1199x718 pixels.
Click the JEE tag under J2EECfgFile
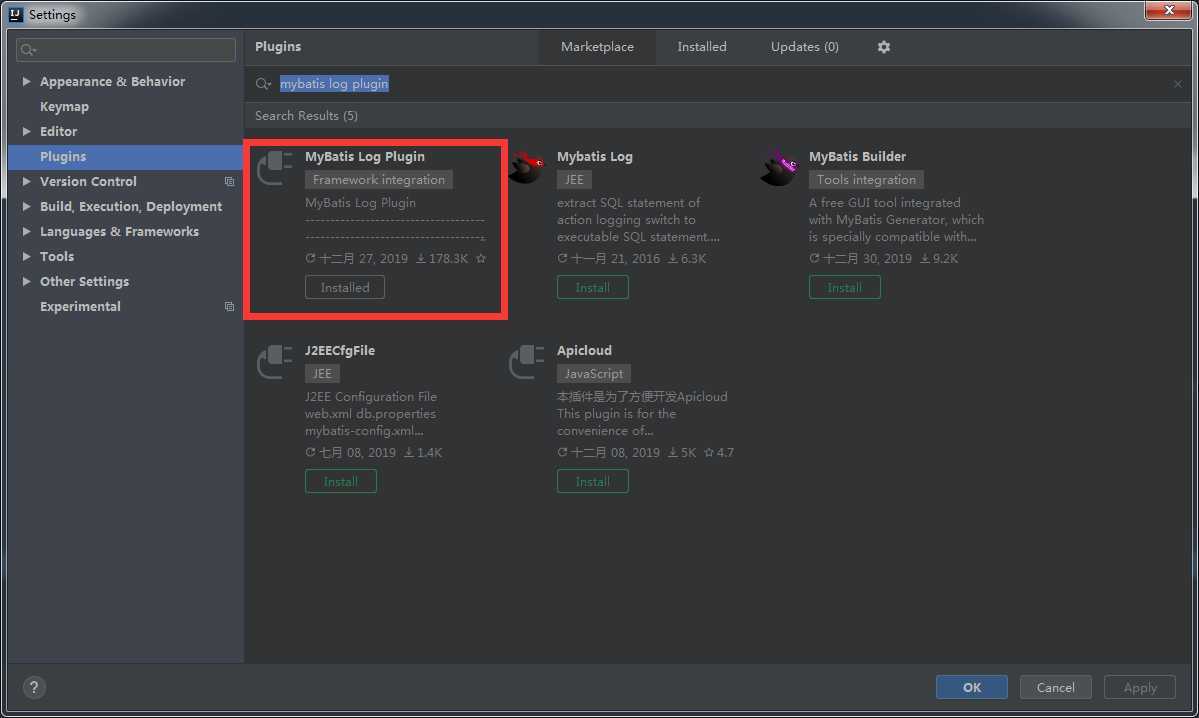click(x=323, y=374)
